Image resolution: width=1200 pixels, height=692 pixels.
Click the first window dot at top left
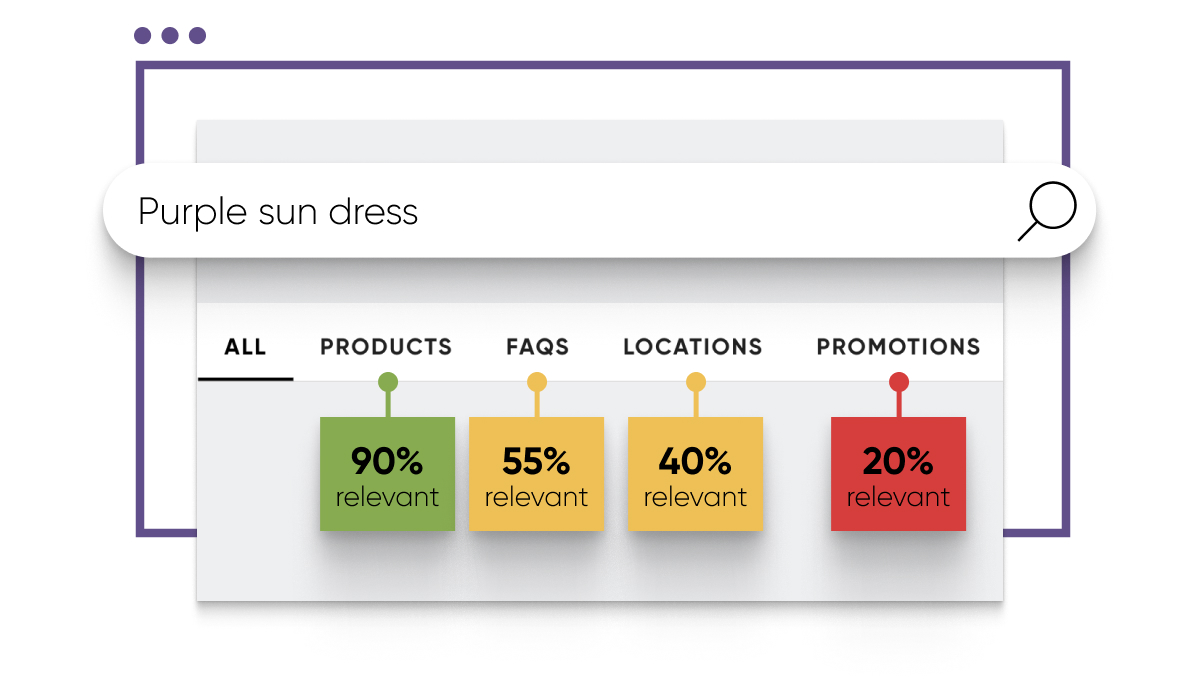click(x=142, y=36)
